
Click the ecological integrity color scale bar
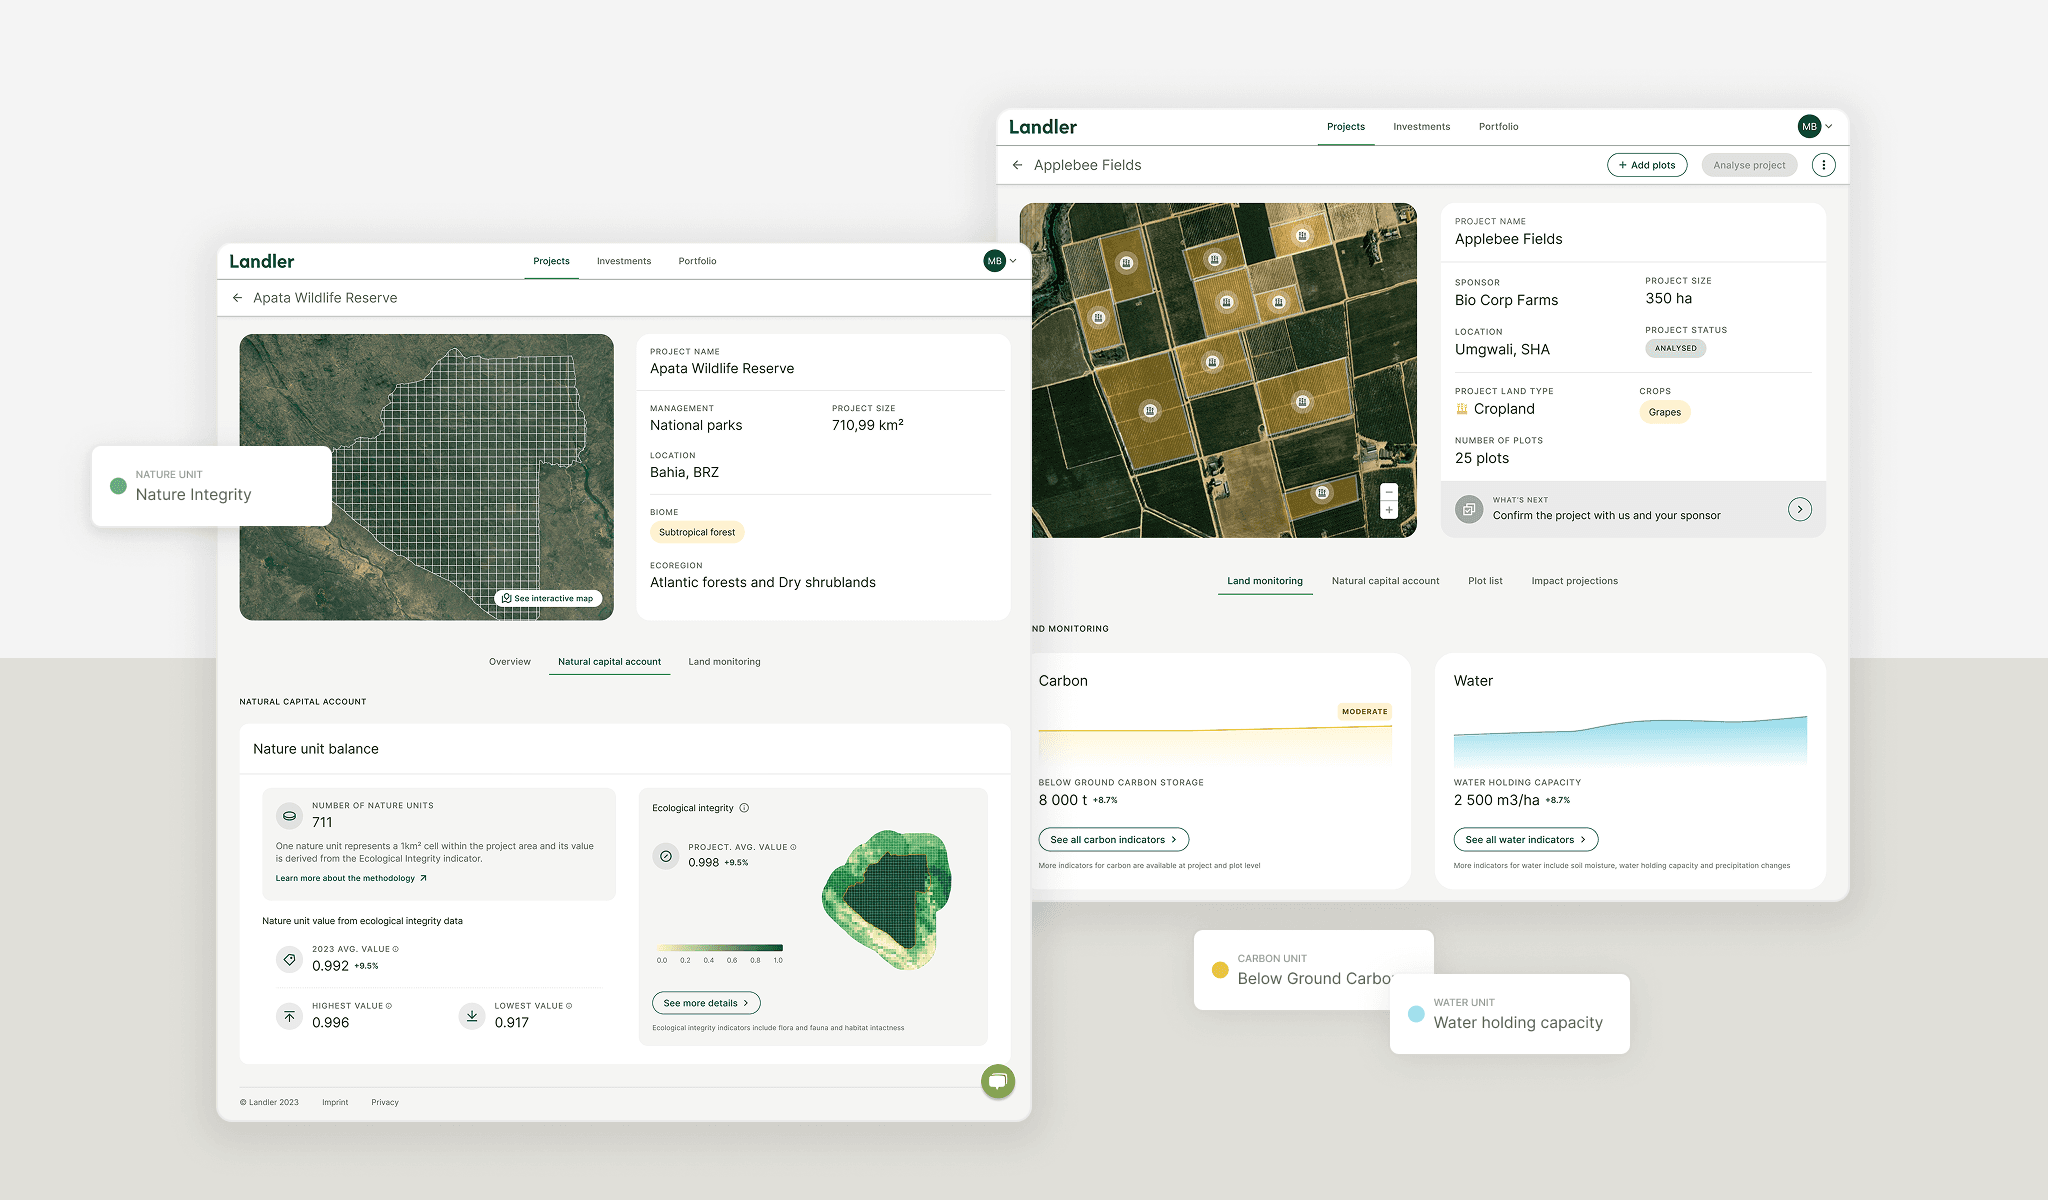(x=720, y=947)
